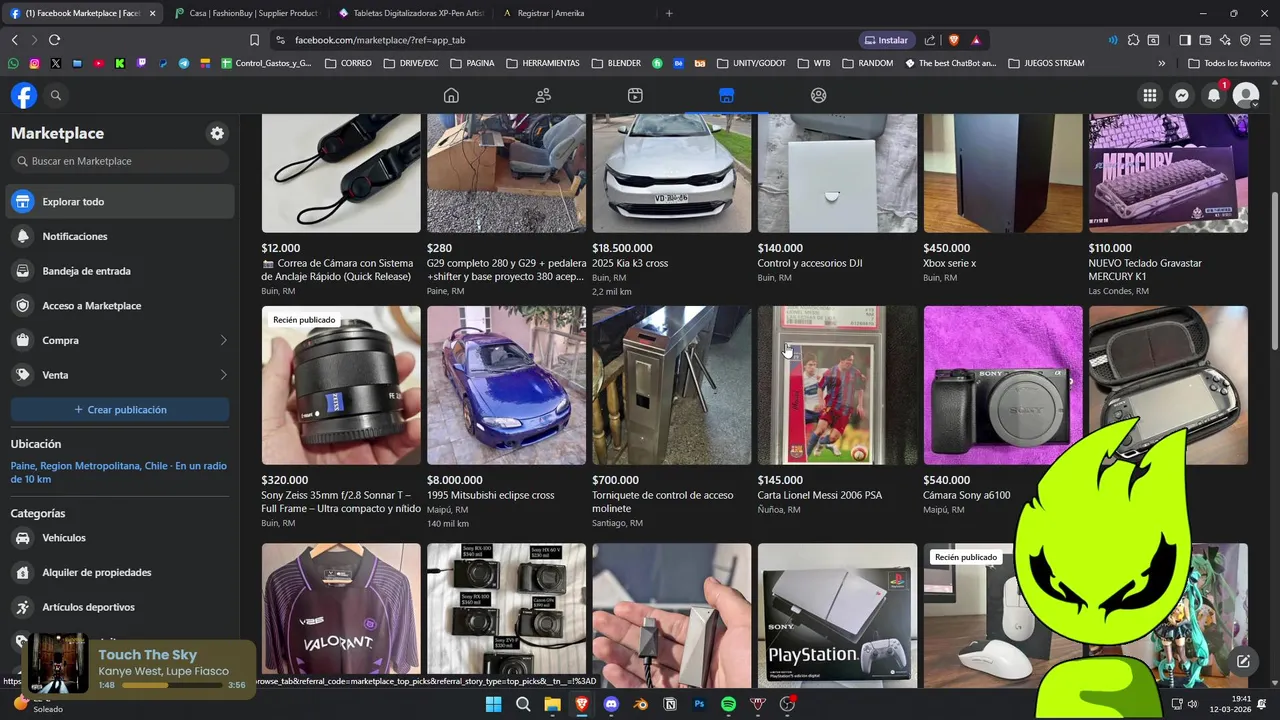Reload the page in Brave
1280x720 pixels.
click(x=54, y=40)
